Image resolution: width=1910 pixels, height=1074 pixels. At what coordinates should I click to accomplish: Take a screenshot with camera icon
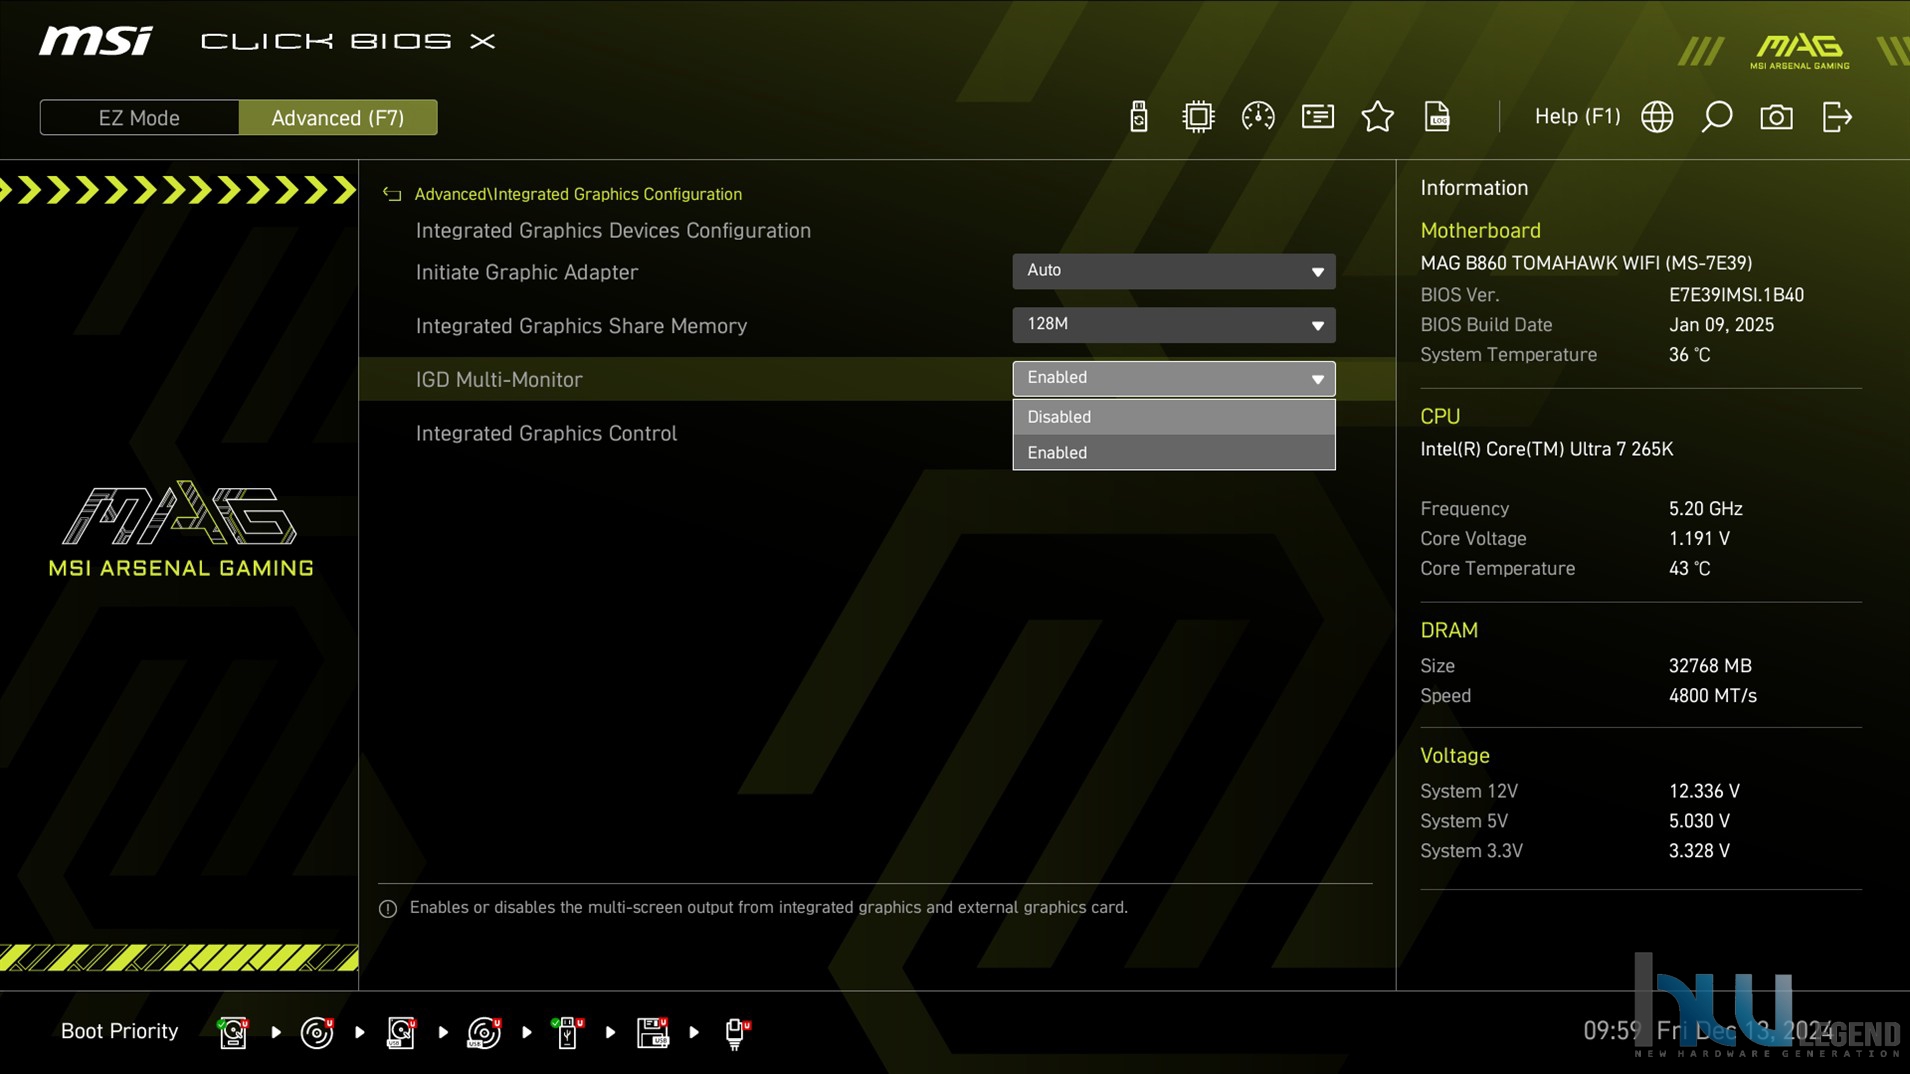click(1776, 117)
